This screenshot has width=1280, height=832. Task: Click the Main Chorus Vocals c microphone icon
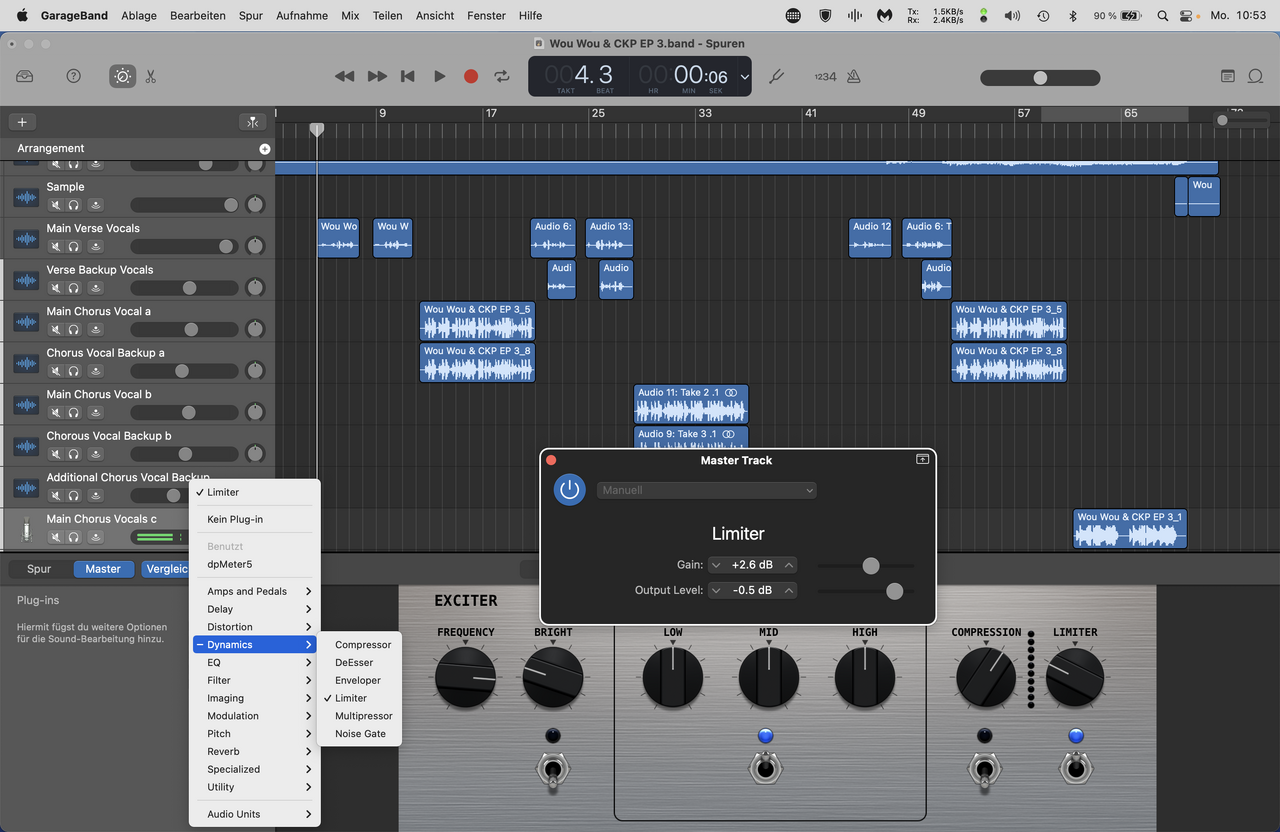pyautogui.click(x=26, y=529)
